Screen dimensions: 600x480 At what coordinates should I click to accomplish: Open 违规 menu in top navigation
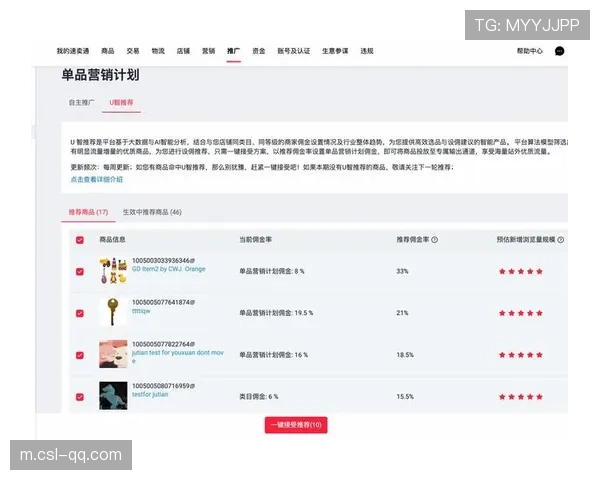367,51
